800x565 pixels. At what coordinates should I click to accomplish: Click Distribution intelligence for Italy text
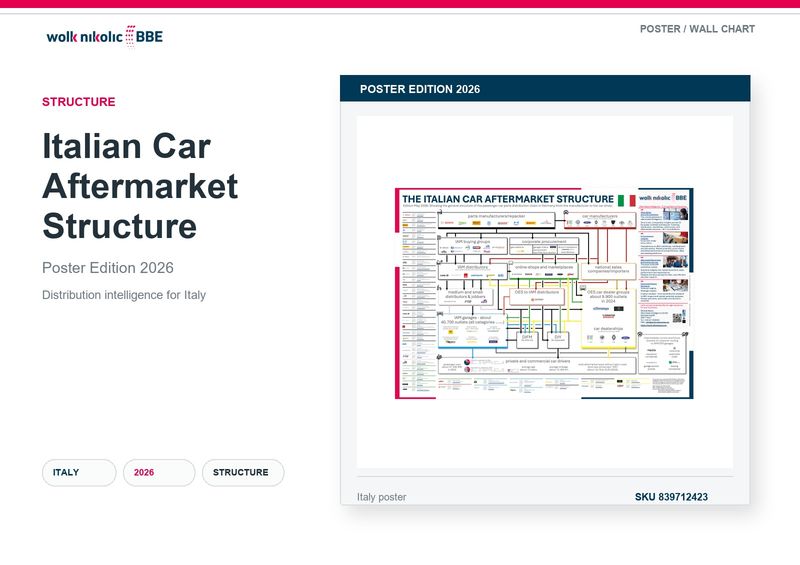point(124,295)
